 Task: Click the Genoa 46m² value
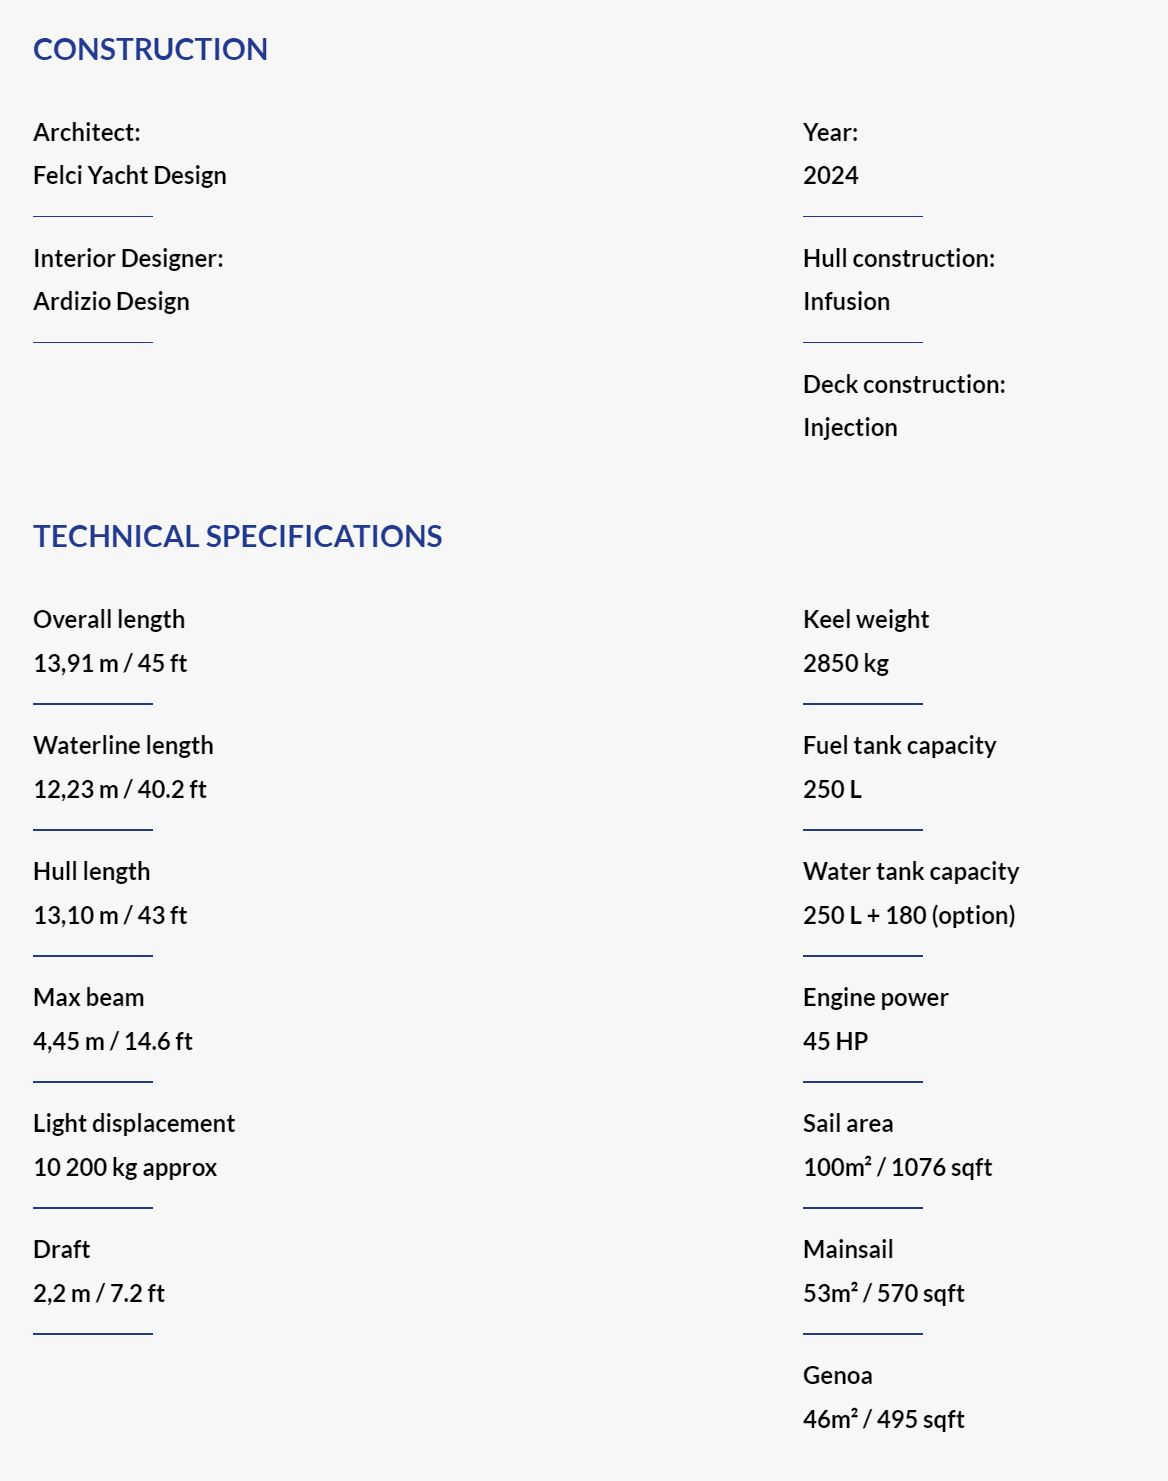coord(883,1419)
